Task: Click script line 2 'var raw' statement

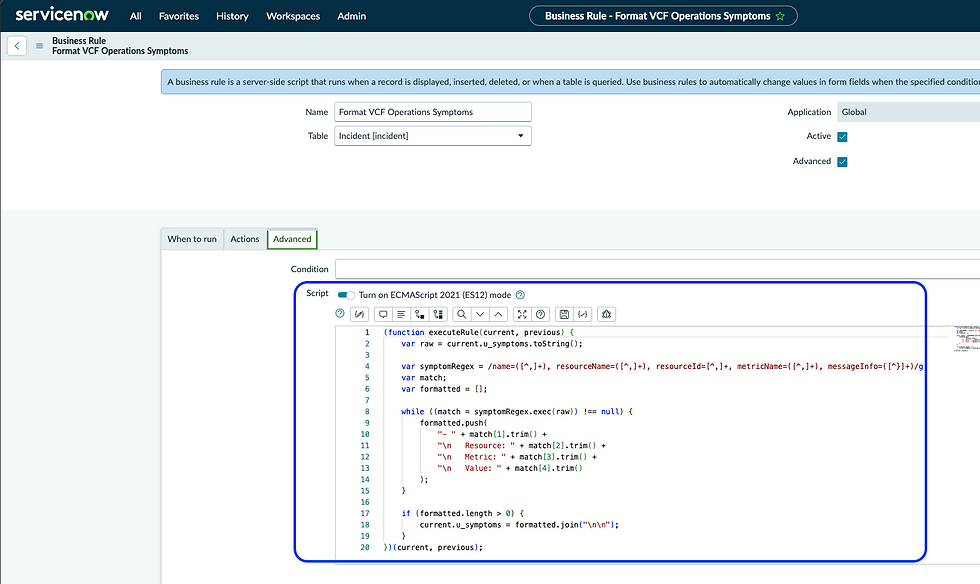Action: tap(491, 344)
